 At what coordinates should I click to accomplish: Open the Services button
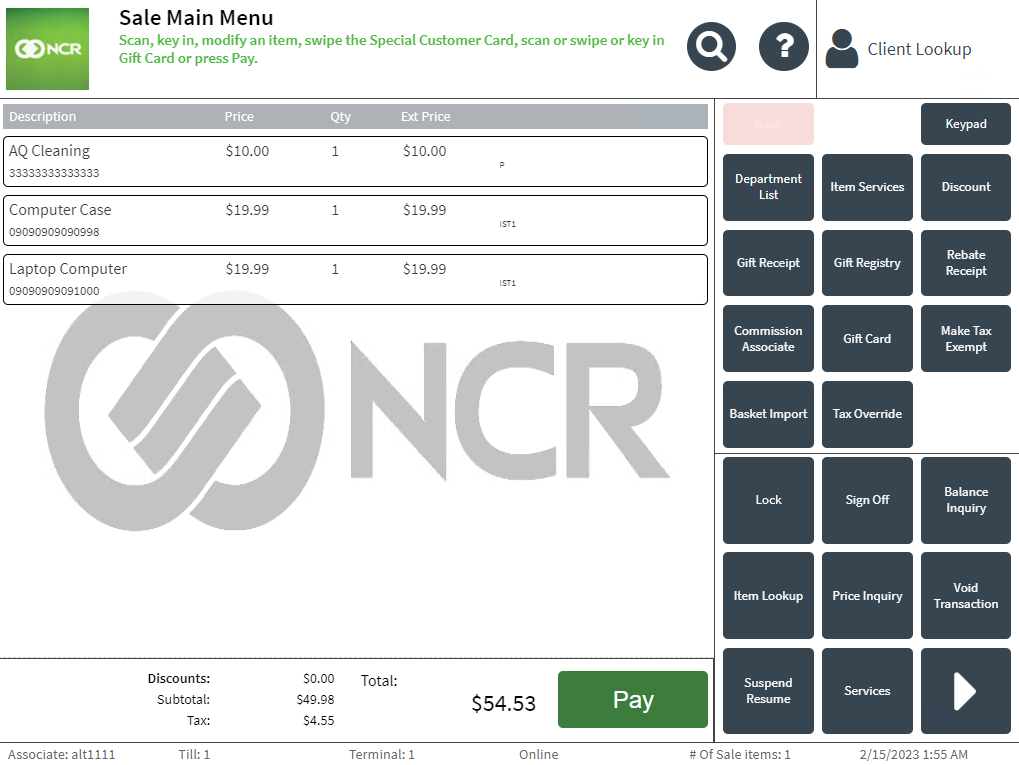867,691
